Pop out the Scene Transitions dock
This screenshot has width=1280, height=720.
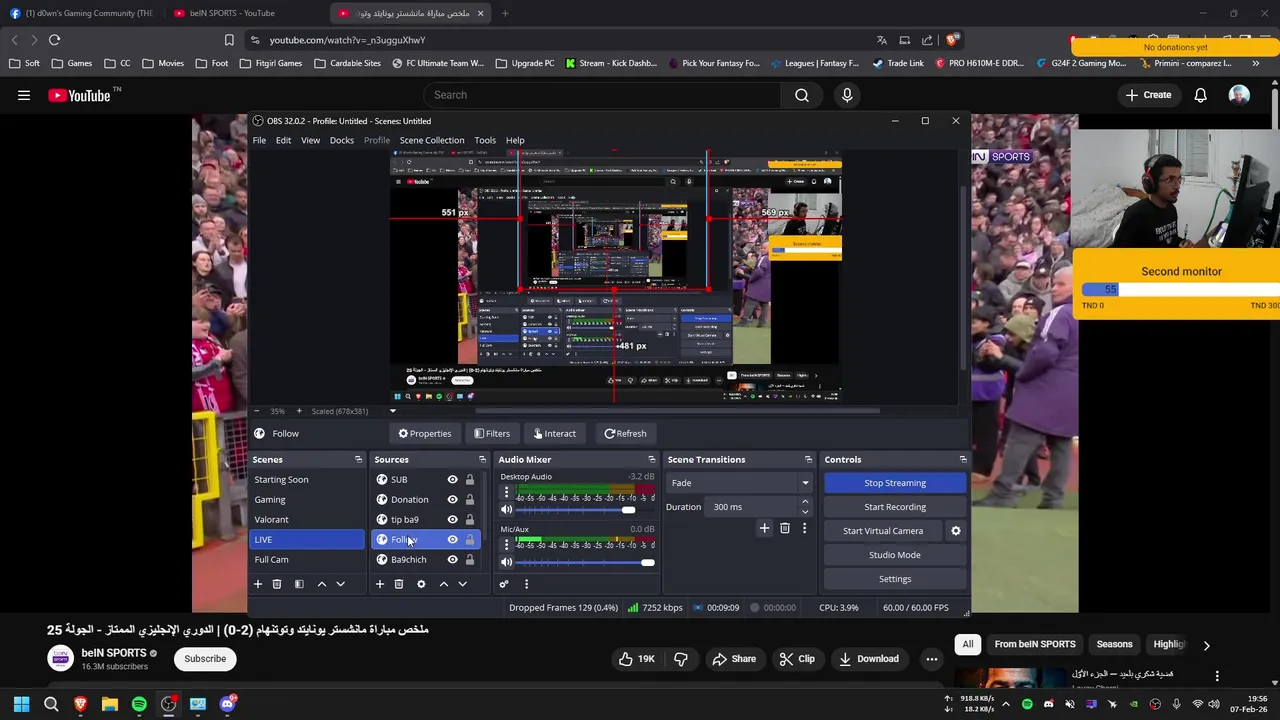[x=808, y=460]
